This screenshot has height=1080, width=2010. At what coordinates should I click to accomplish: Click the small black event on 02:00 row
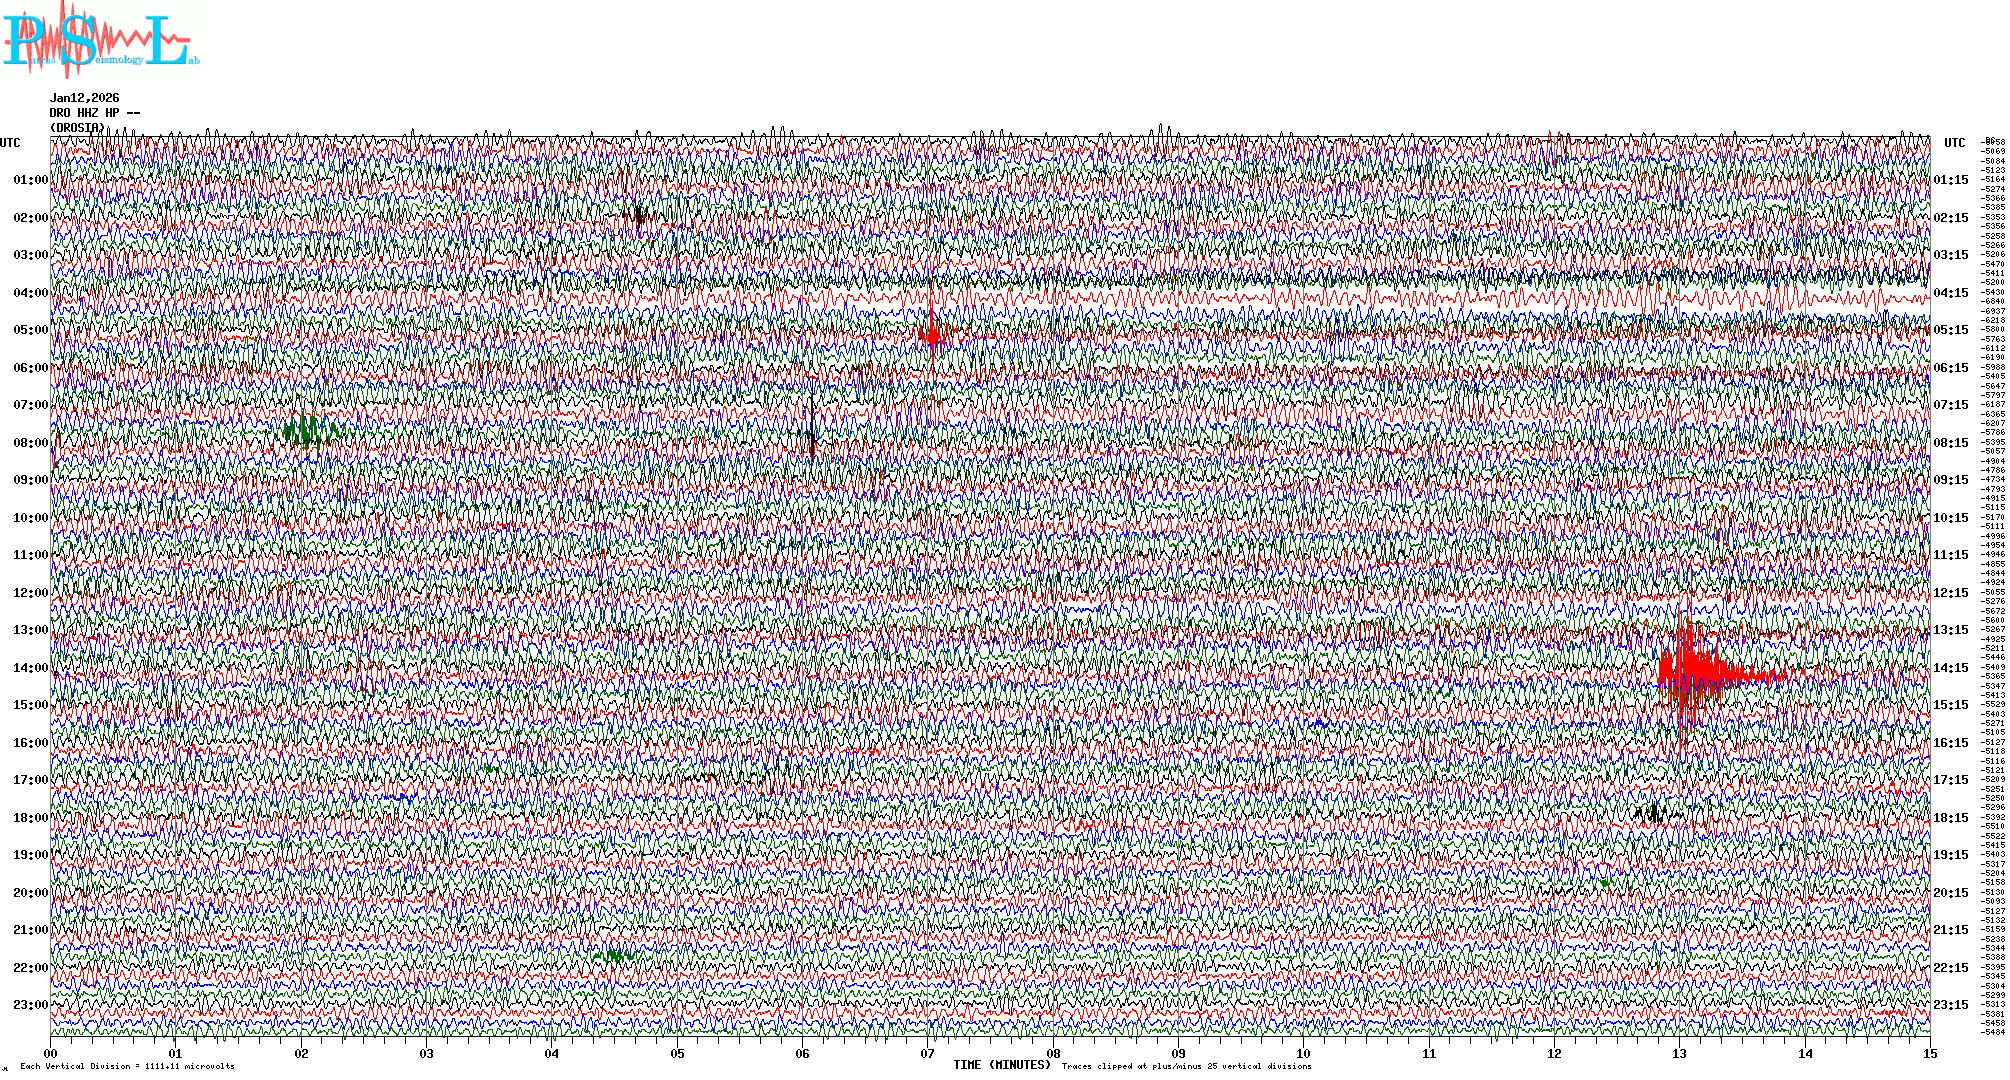(638, 215)
